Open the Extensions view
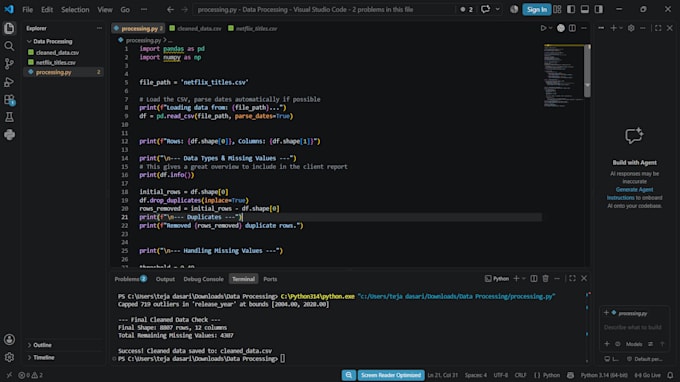Image resolution: width=680 pixels, height=382 pixels. click(9, 100)
